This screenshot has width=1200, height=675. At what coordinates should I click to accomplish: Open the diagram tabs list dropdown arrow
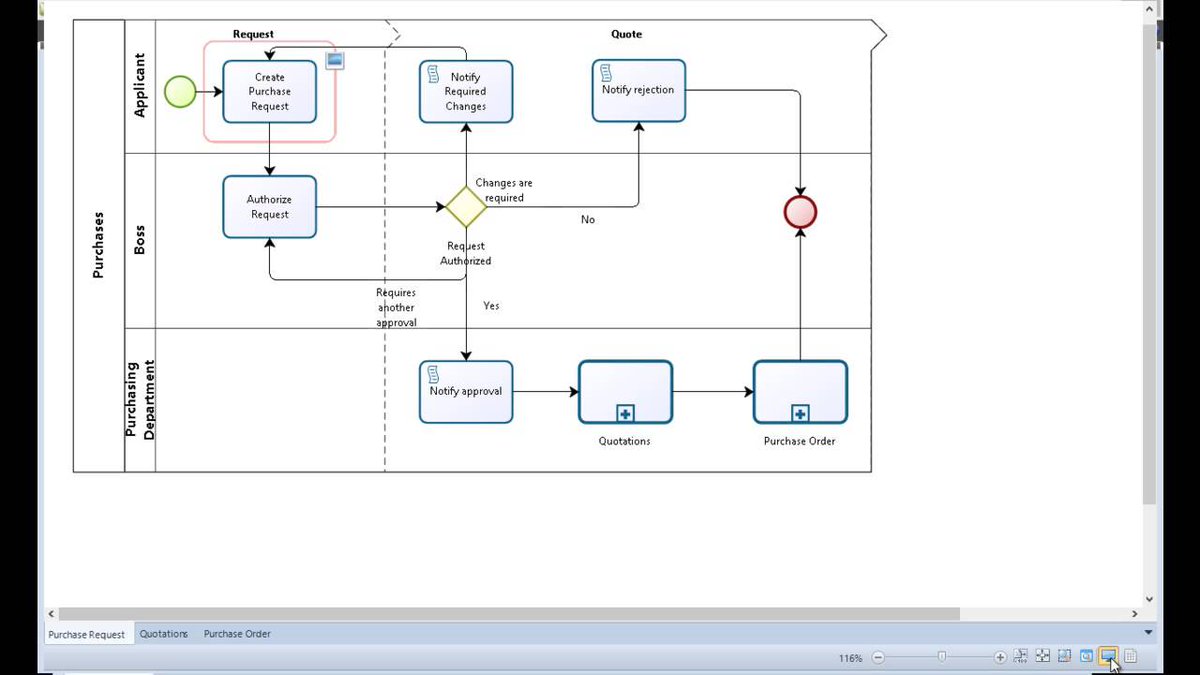pyautogui.click(x=1147, y=633)
